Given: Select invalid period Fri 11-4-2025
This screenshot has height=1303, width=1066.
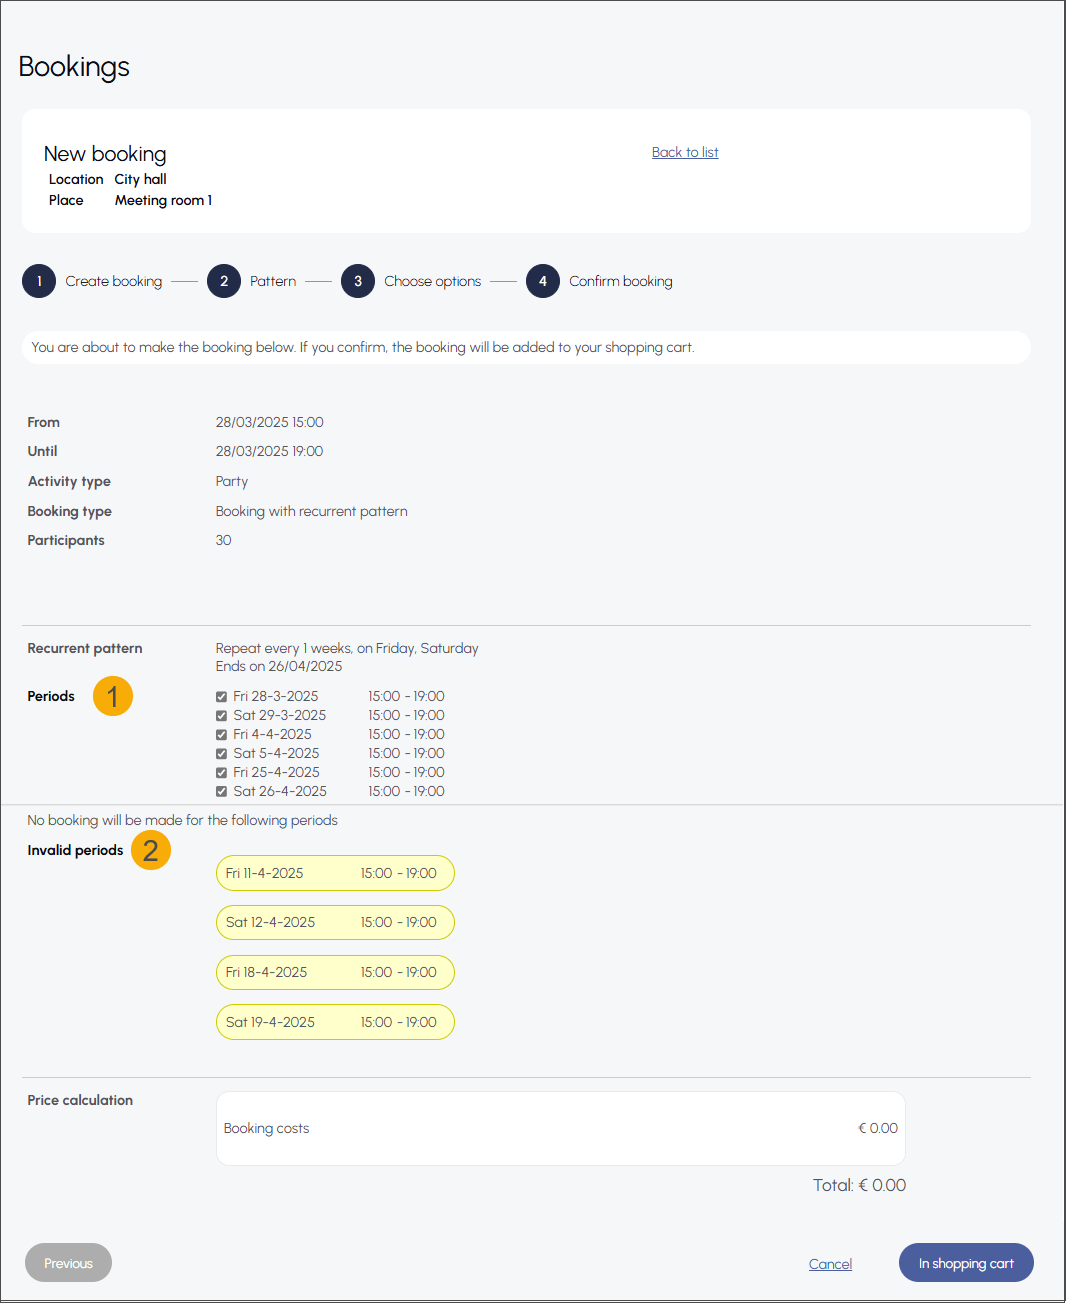Looking at the screenshot, I should point(335,873).
